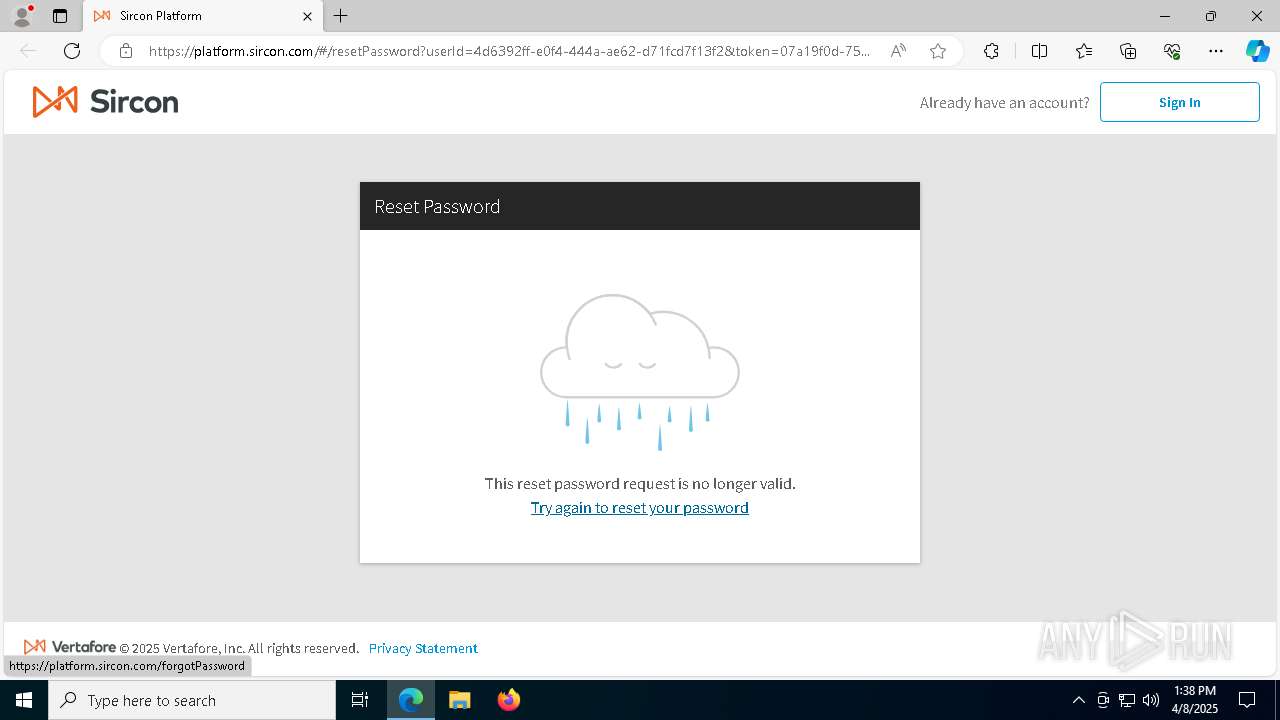The height and width of the screenshot is (720, 1280).
Task: Show hidden system tray icons
Action: click(1078, 700)
